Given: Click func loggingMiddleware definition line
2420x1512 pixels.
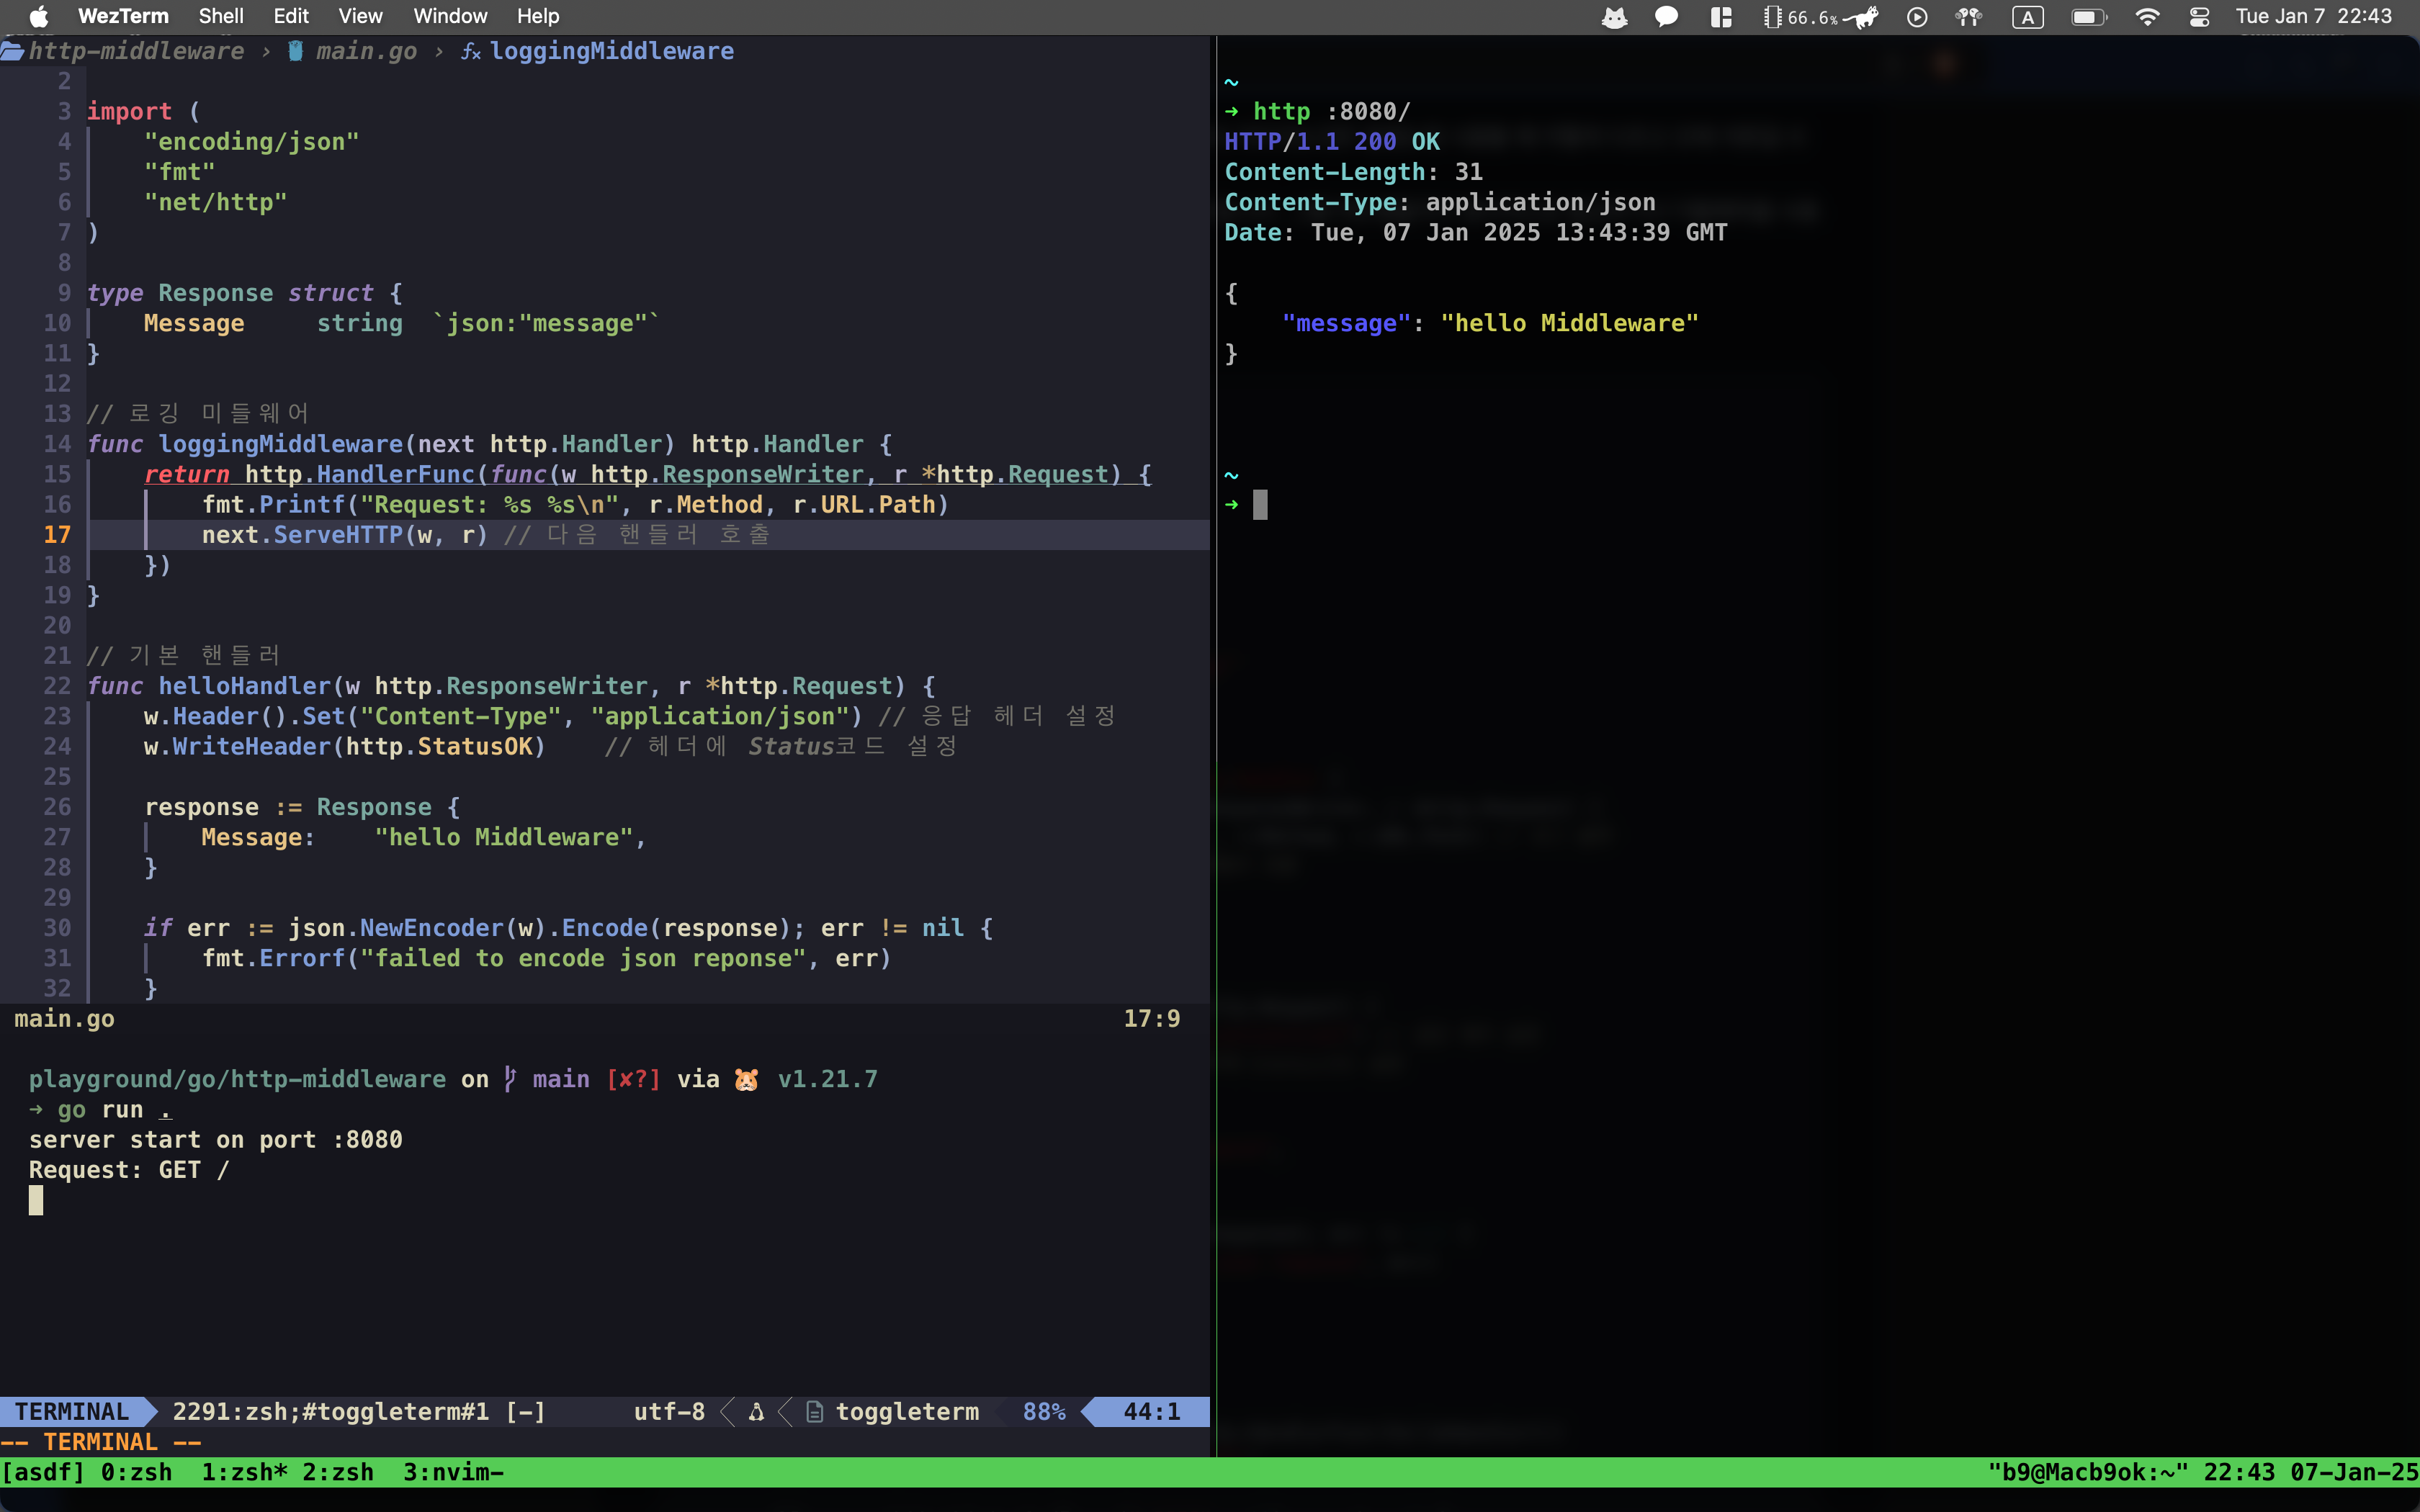Looking at the screenshot, I should tap(489, 444).
